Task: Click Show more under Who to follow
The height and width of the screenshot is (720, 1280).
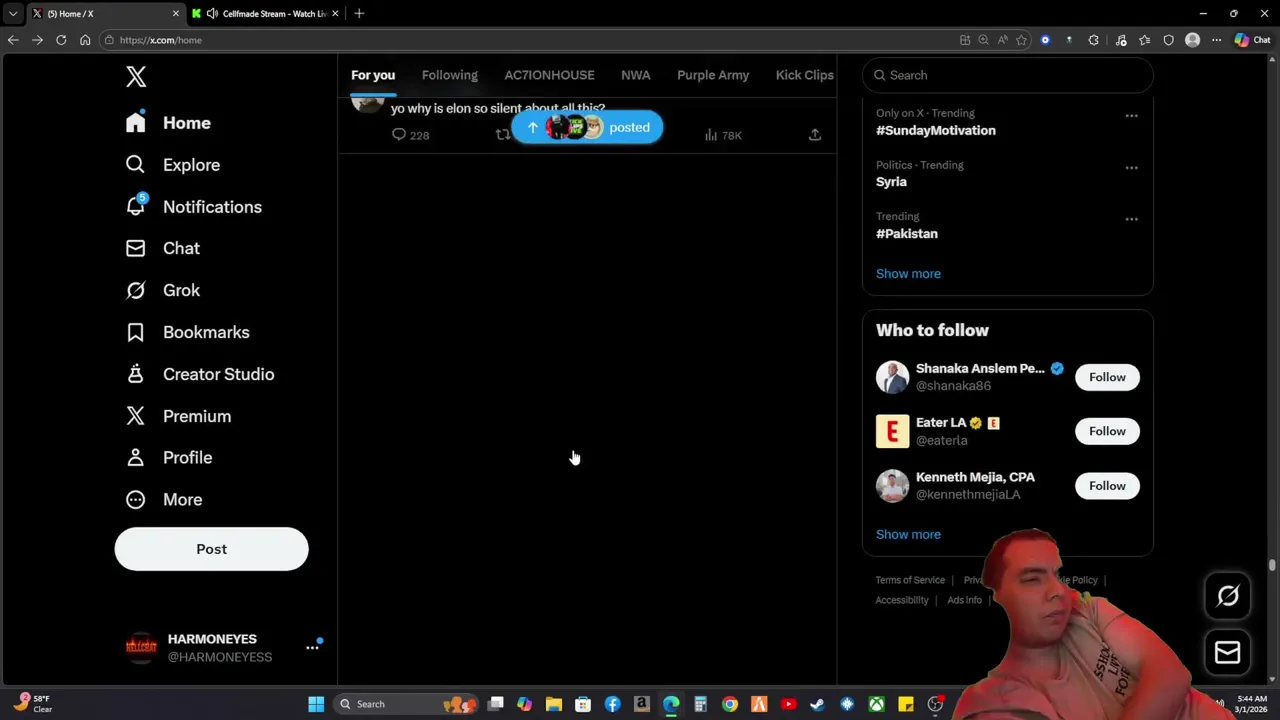Action: [908, 534]
